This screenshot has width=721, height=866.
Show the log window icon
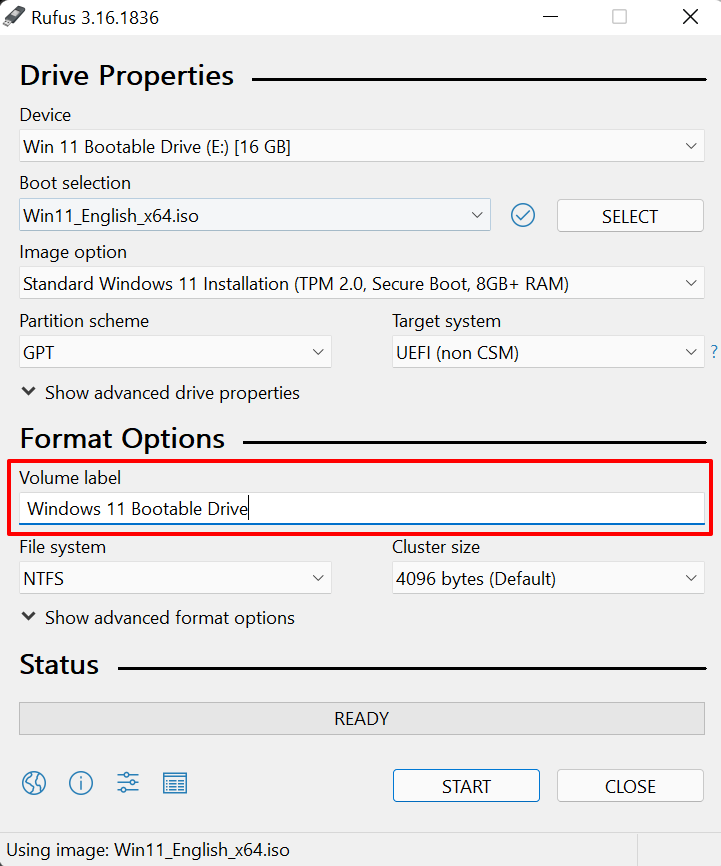175,783
